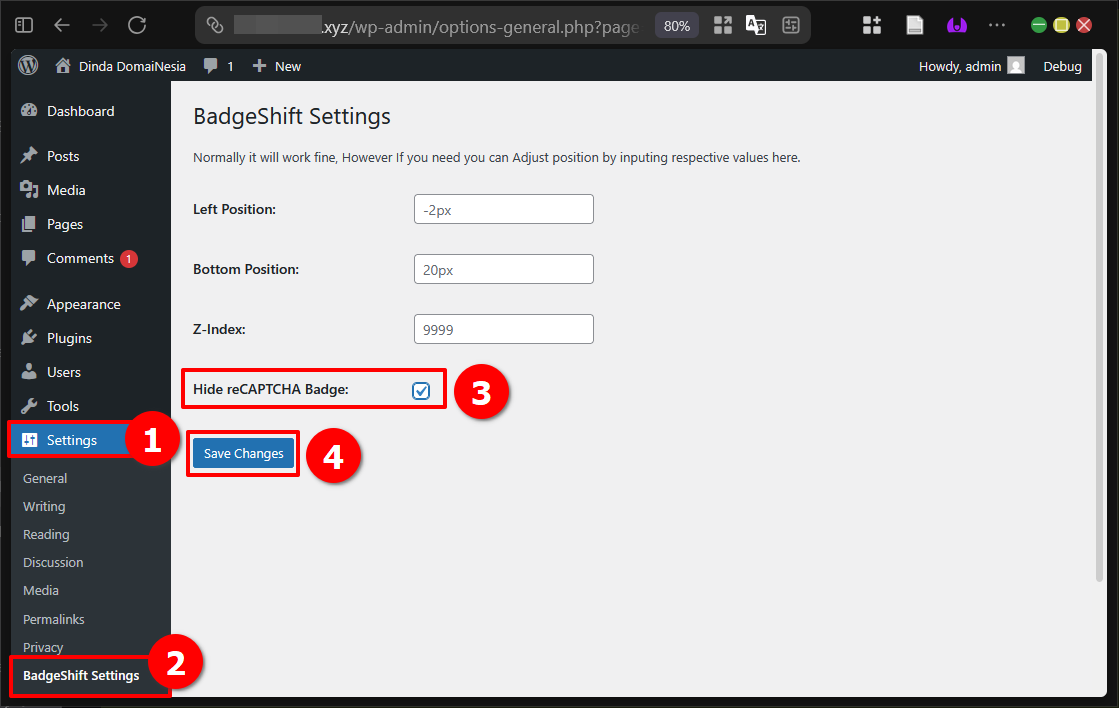Open Permalinks settings submenu
Screen dimensions: 1119x708
(x=54, y=620)
